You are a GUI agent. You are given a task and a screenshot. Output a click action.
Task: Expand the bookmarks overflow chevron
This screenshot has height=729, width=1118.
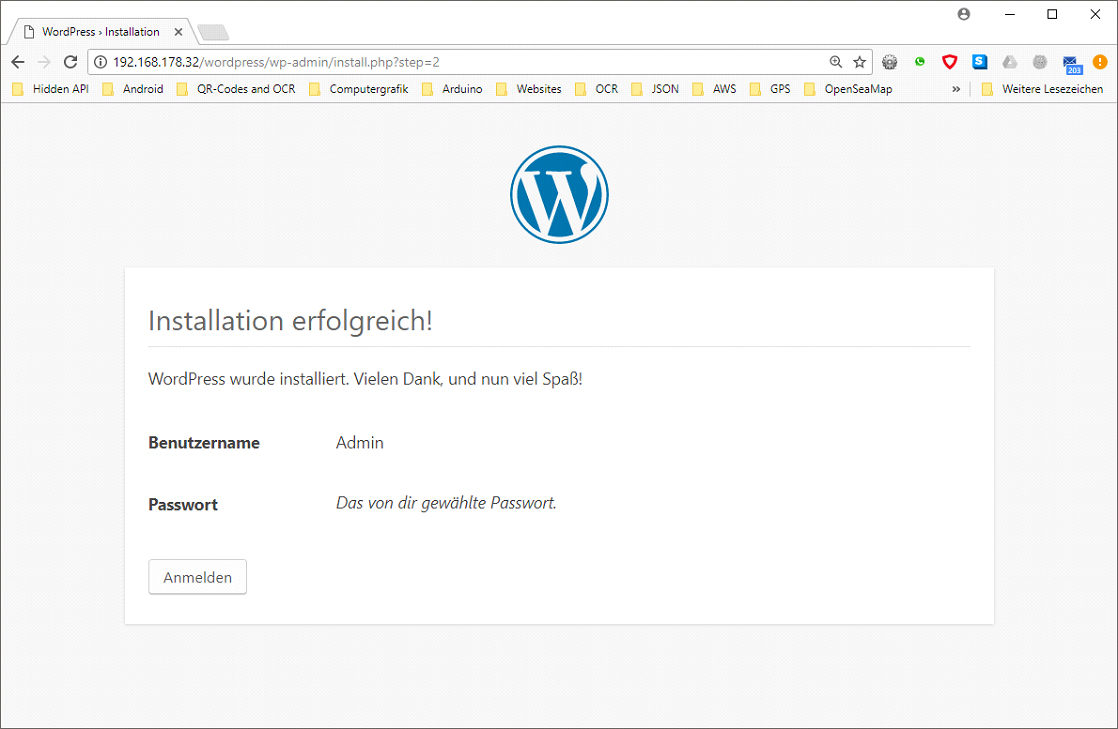(956, 89)
